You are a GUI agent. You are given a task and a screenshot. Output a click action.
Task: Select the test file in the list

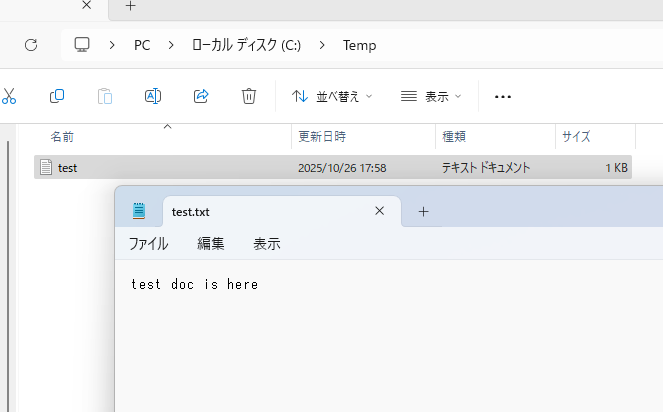[x=68, y=168]
